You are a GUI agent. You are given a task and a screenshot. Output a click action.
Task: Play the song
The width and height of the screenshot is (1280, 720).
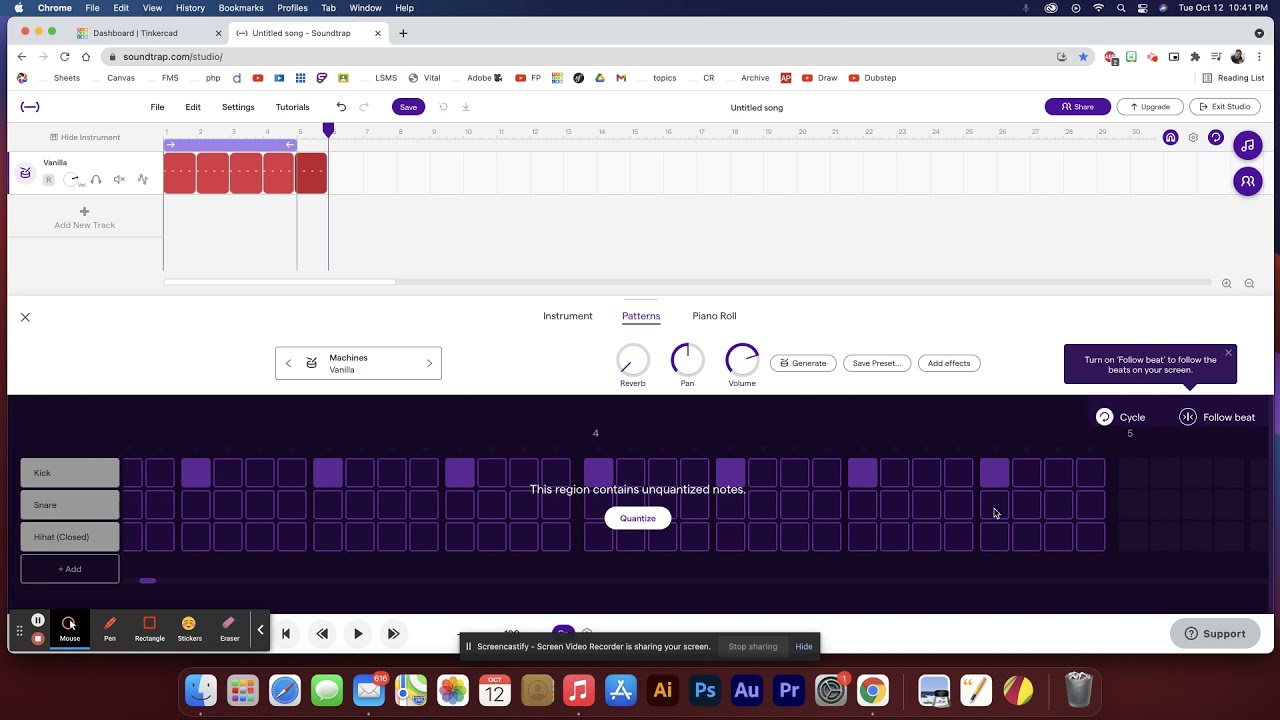[358, 633]
